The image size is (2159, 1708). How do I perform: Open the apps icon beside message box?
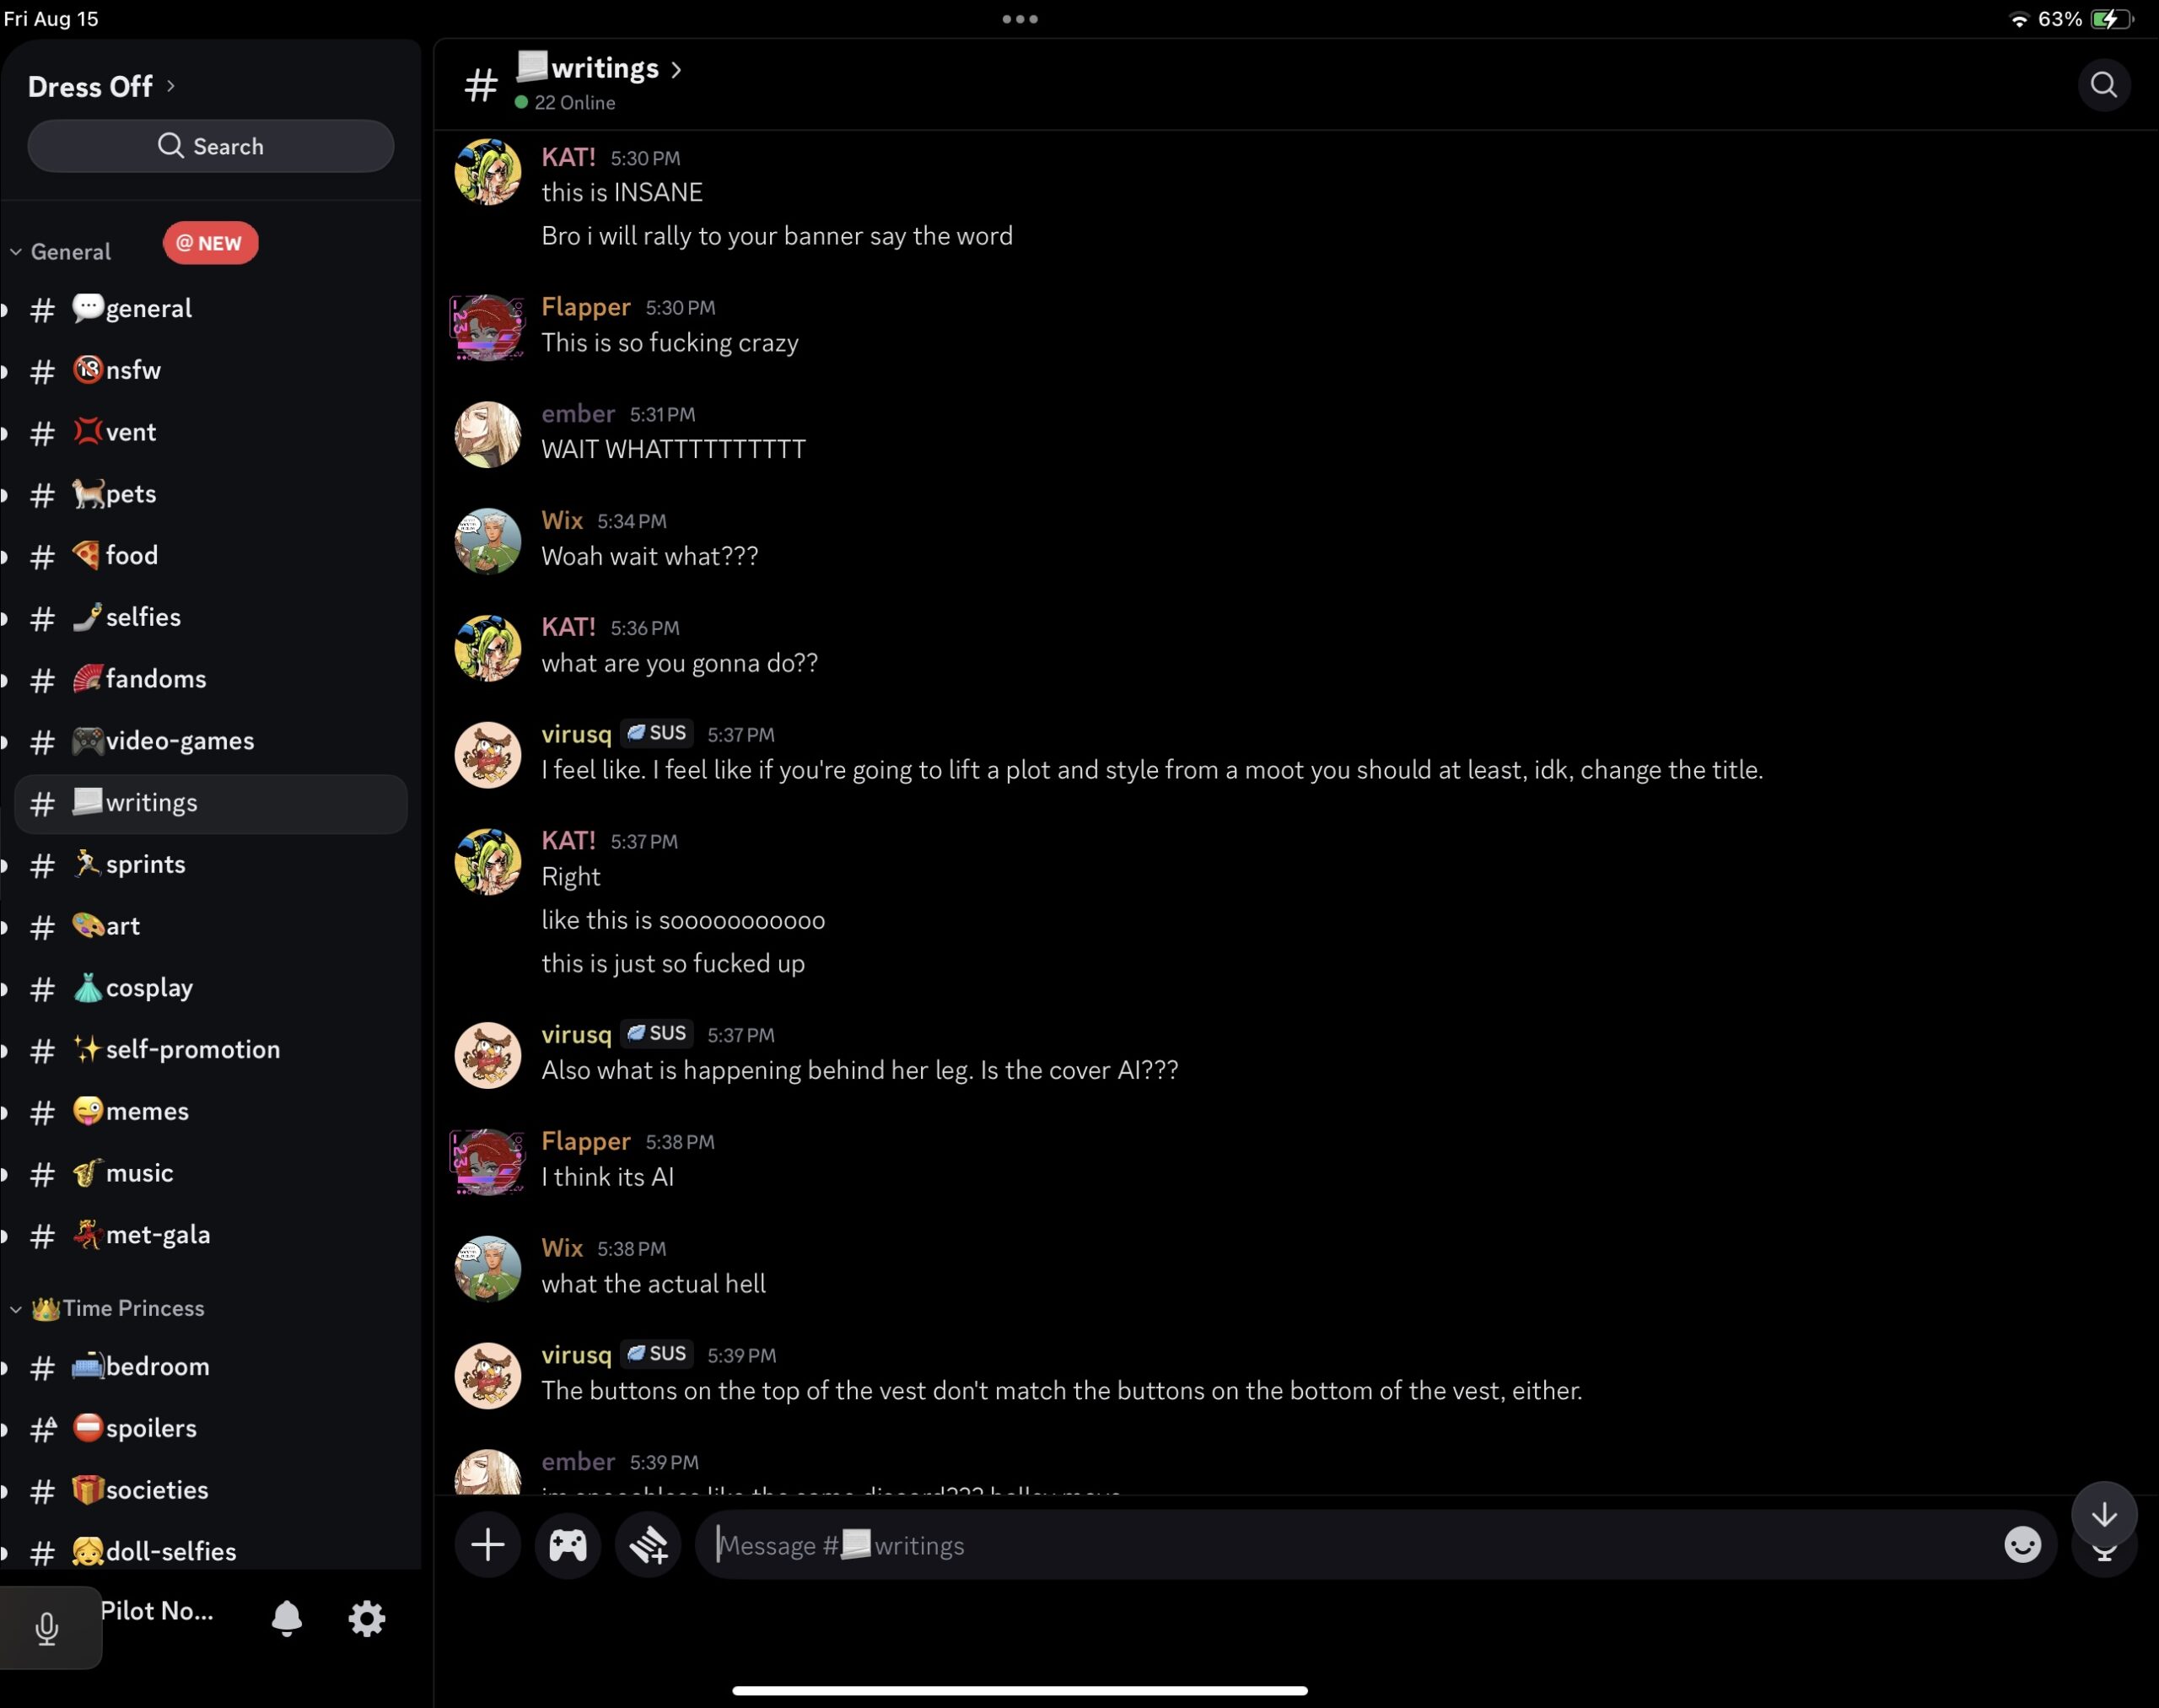pos(648,1545)
